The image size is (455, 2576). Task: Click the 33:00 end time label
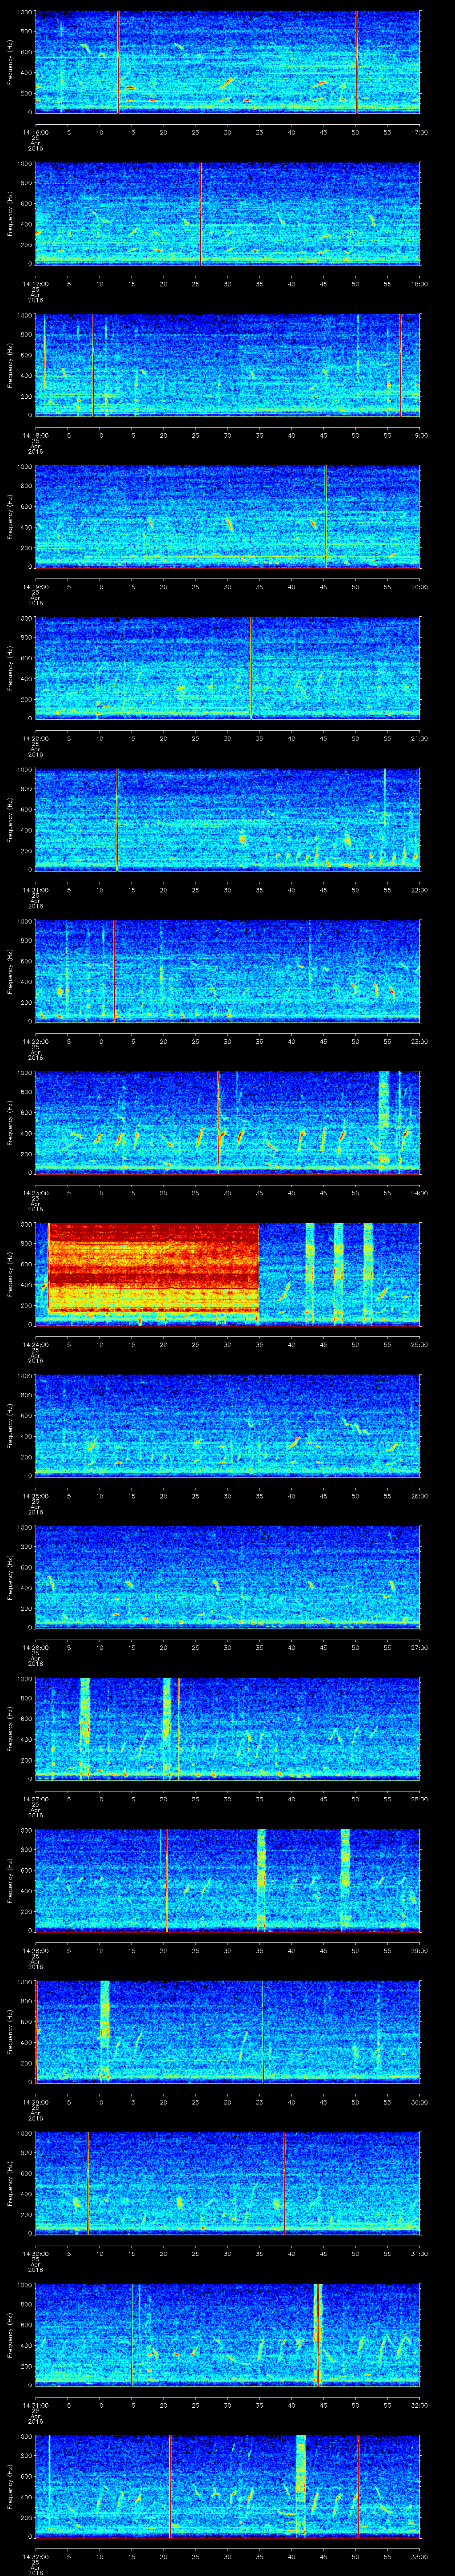(419, 2556)
